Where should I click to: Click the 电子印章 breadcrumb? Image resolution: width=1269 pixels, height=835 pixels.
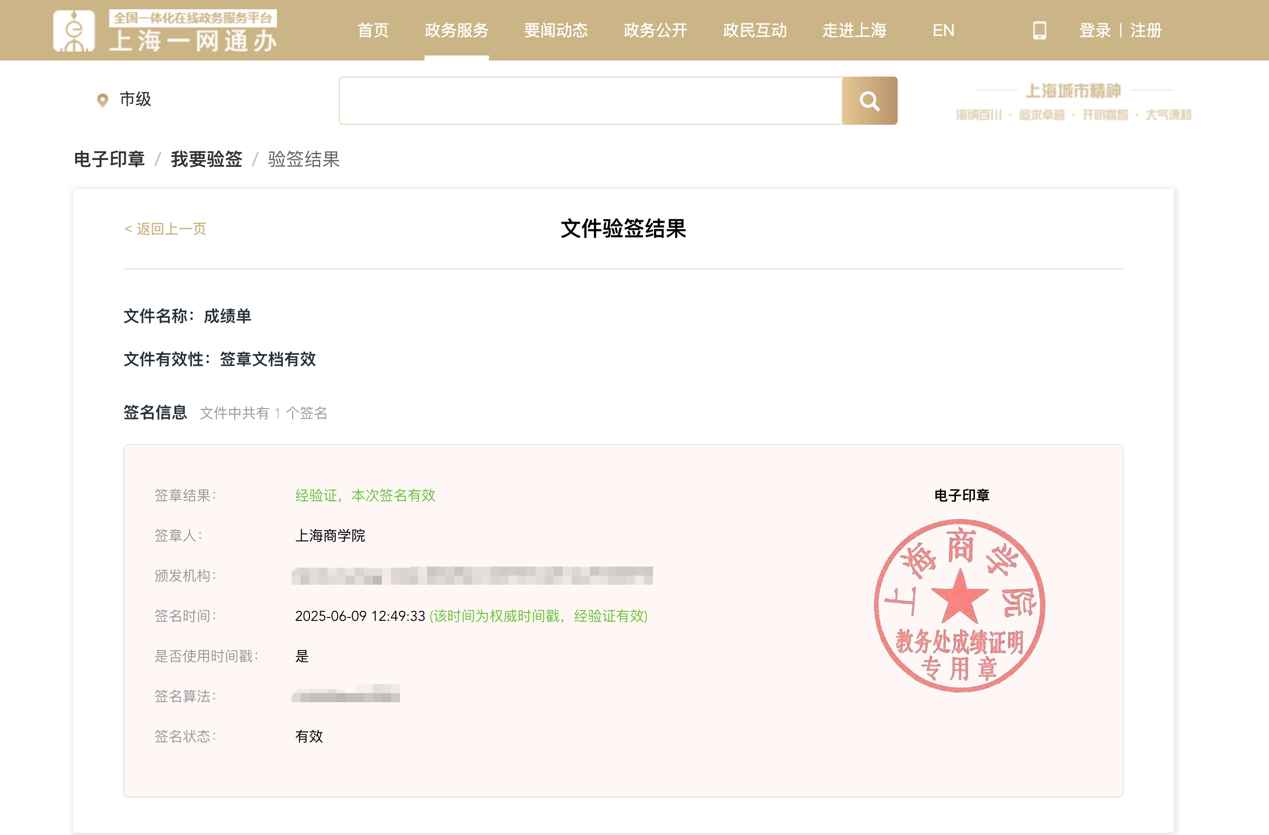(109, 160)
